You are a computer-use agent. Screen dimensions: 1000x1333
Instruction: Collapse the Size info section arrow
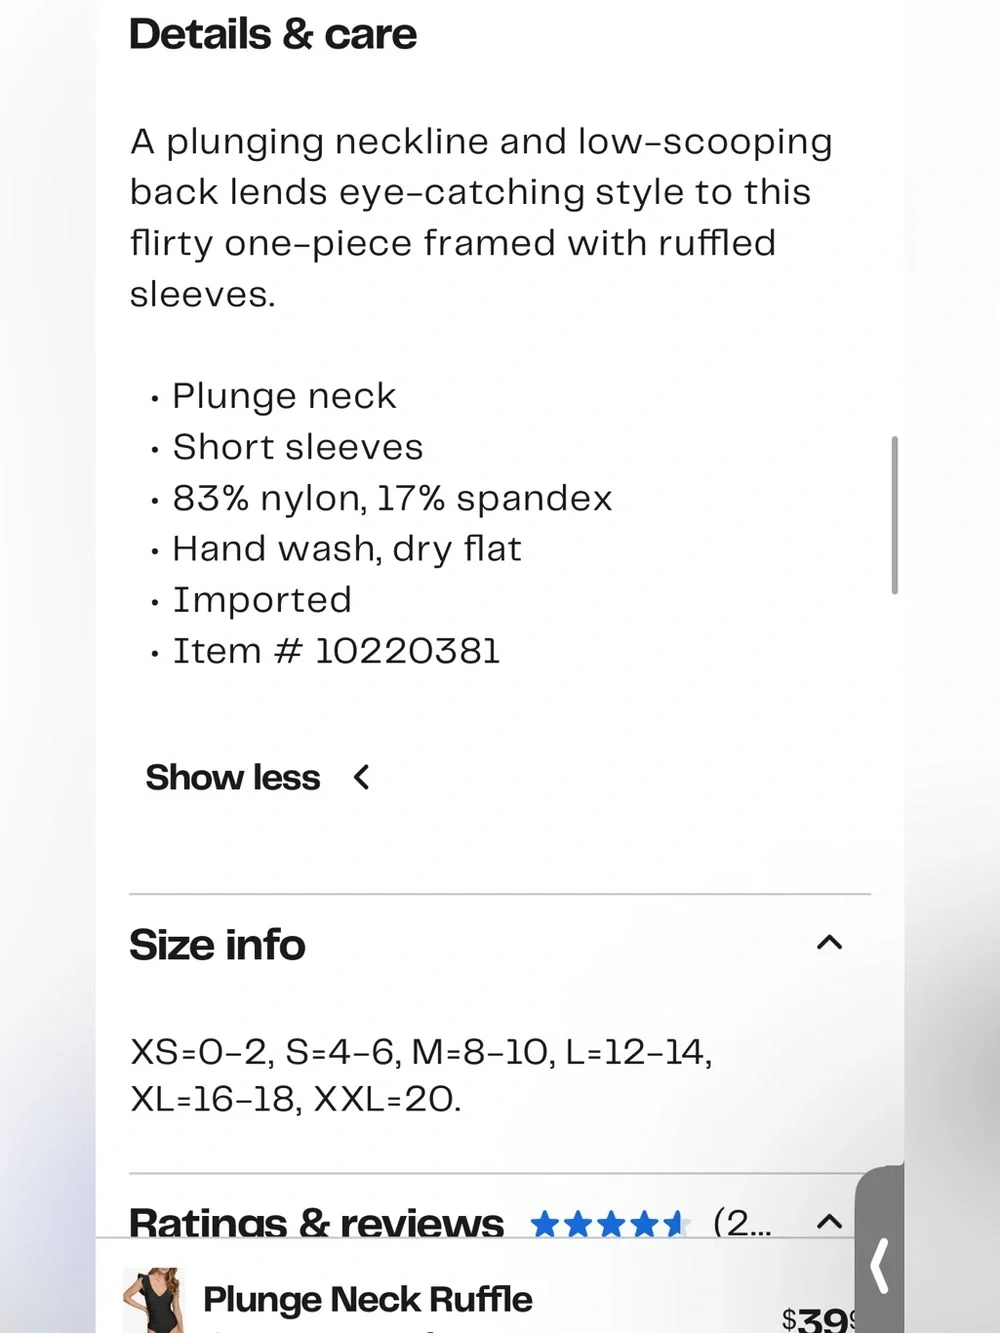click(x=829, y=943)
